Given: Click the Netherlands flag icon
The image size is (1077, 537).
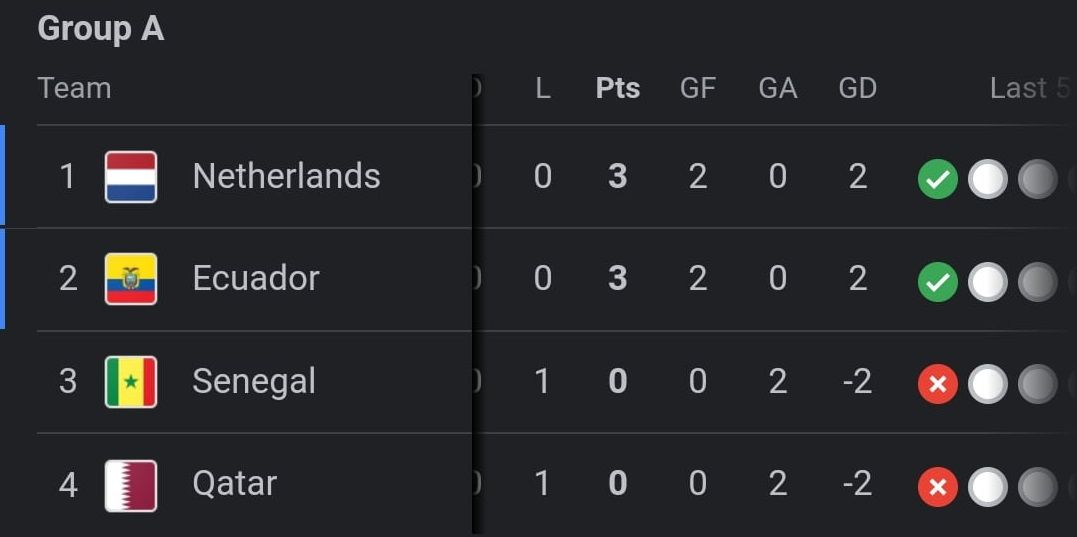Looking at the screenshot, I should click(x=131, y=177).
